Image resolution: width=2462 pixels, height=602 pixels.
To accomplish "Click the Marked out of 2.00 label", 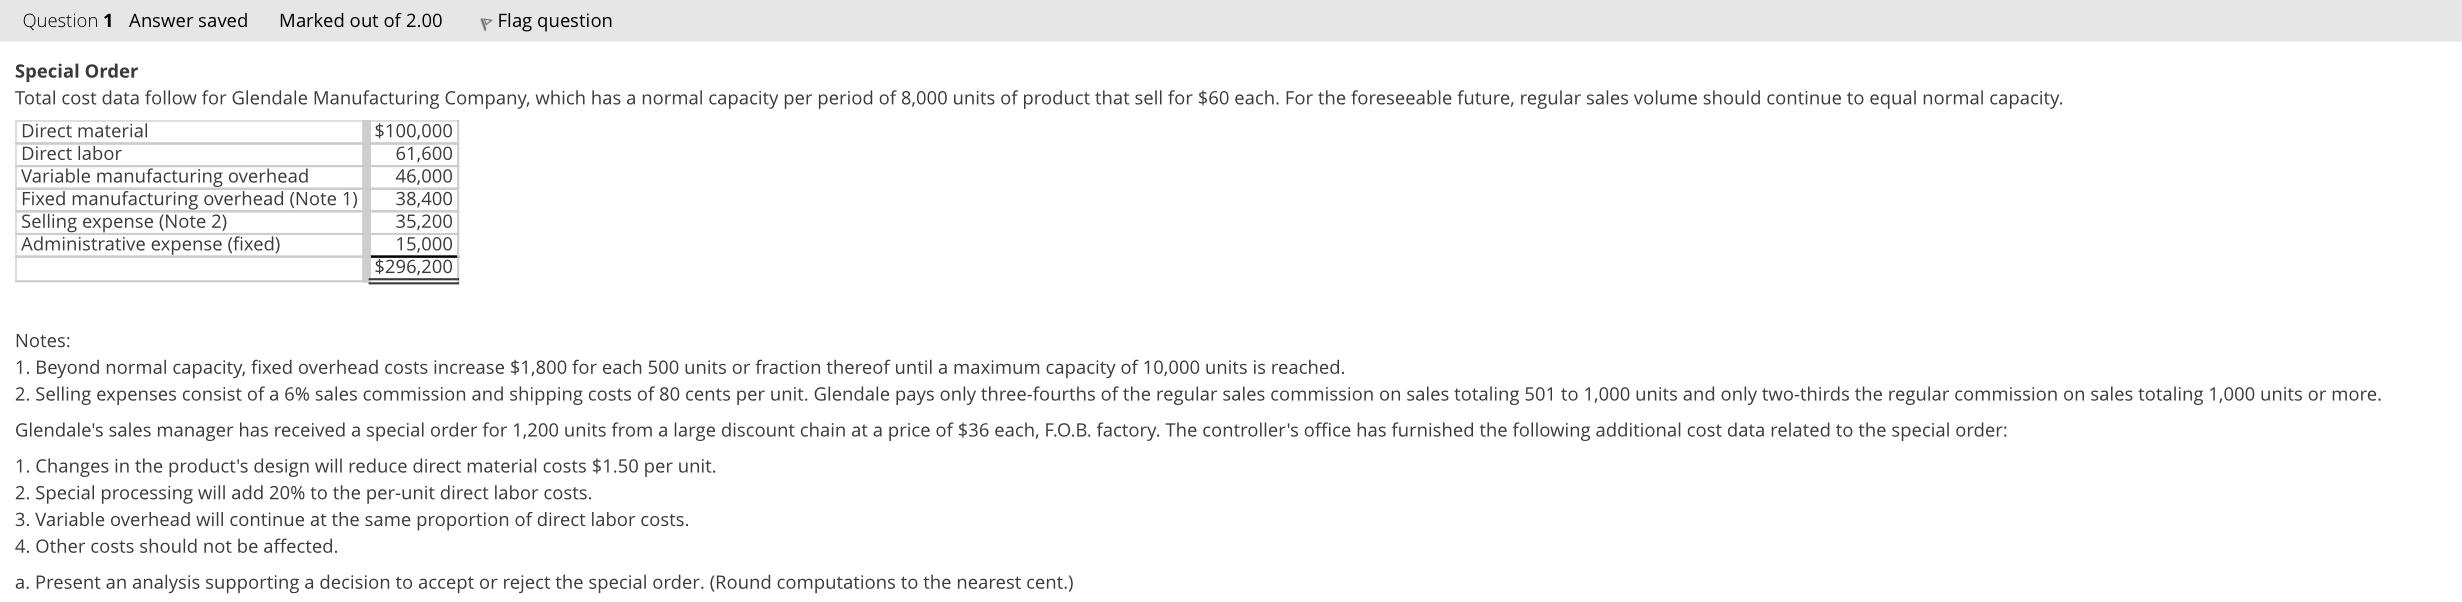I will (x=360, y=20).
